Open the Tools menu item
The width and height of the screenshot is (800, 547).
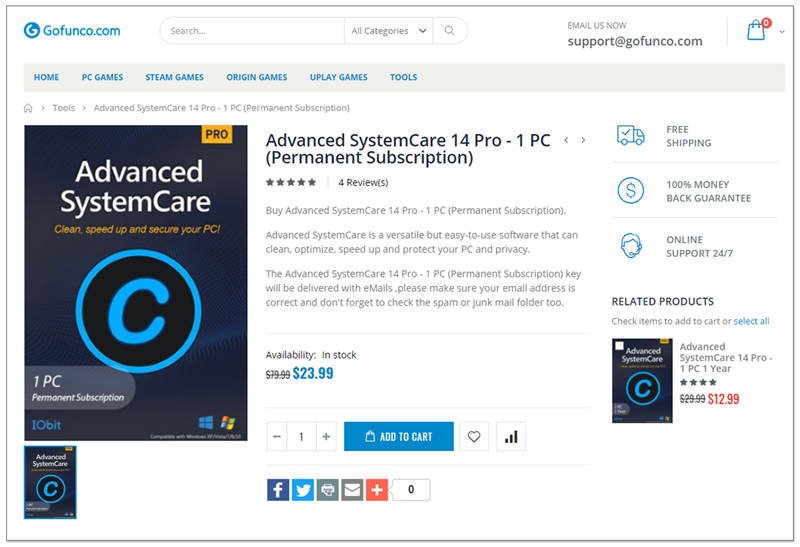[404, 77]
